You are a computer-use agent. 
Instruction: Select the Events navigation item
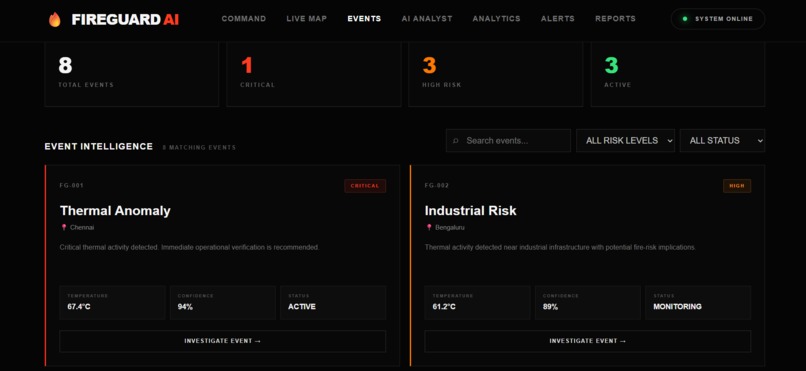[x=364, y=18]
